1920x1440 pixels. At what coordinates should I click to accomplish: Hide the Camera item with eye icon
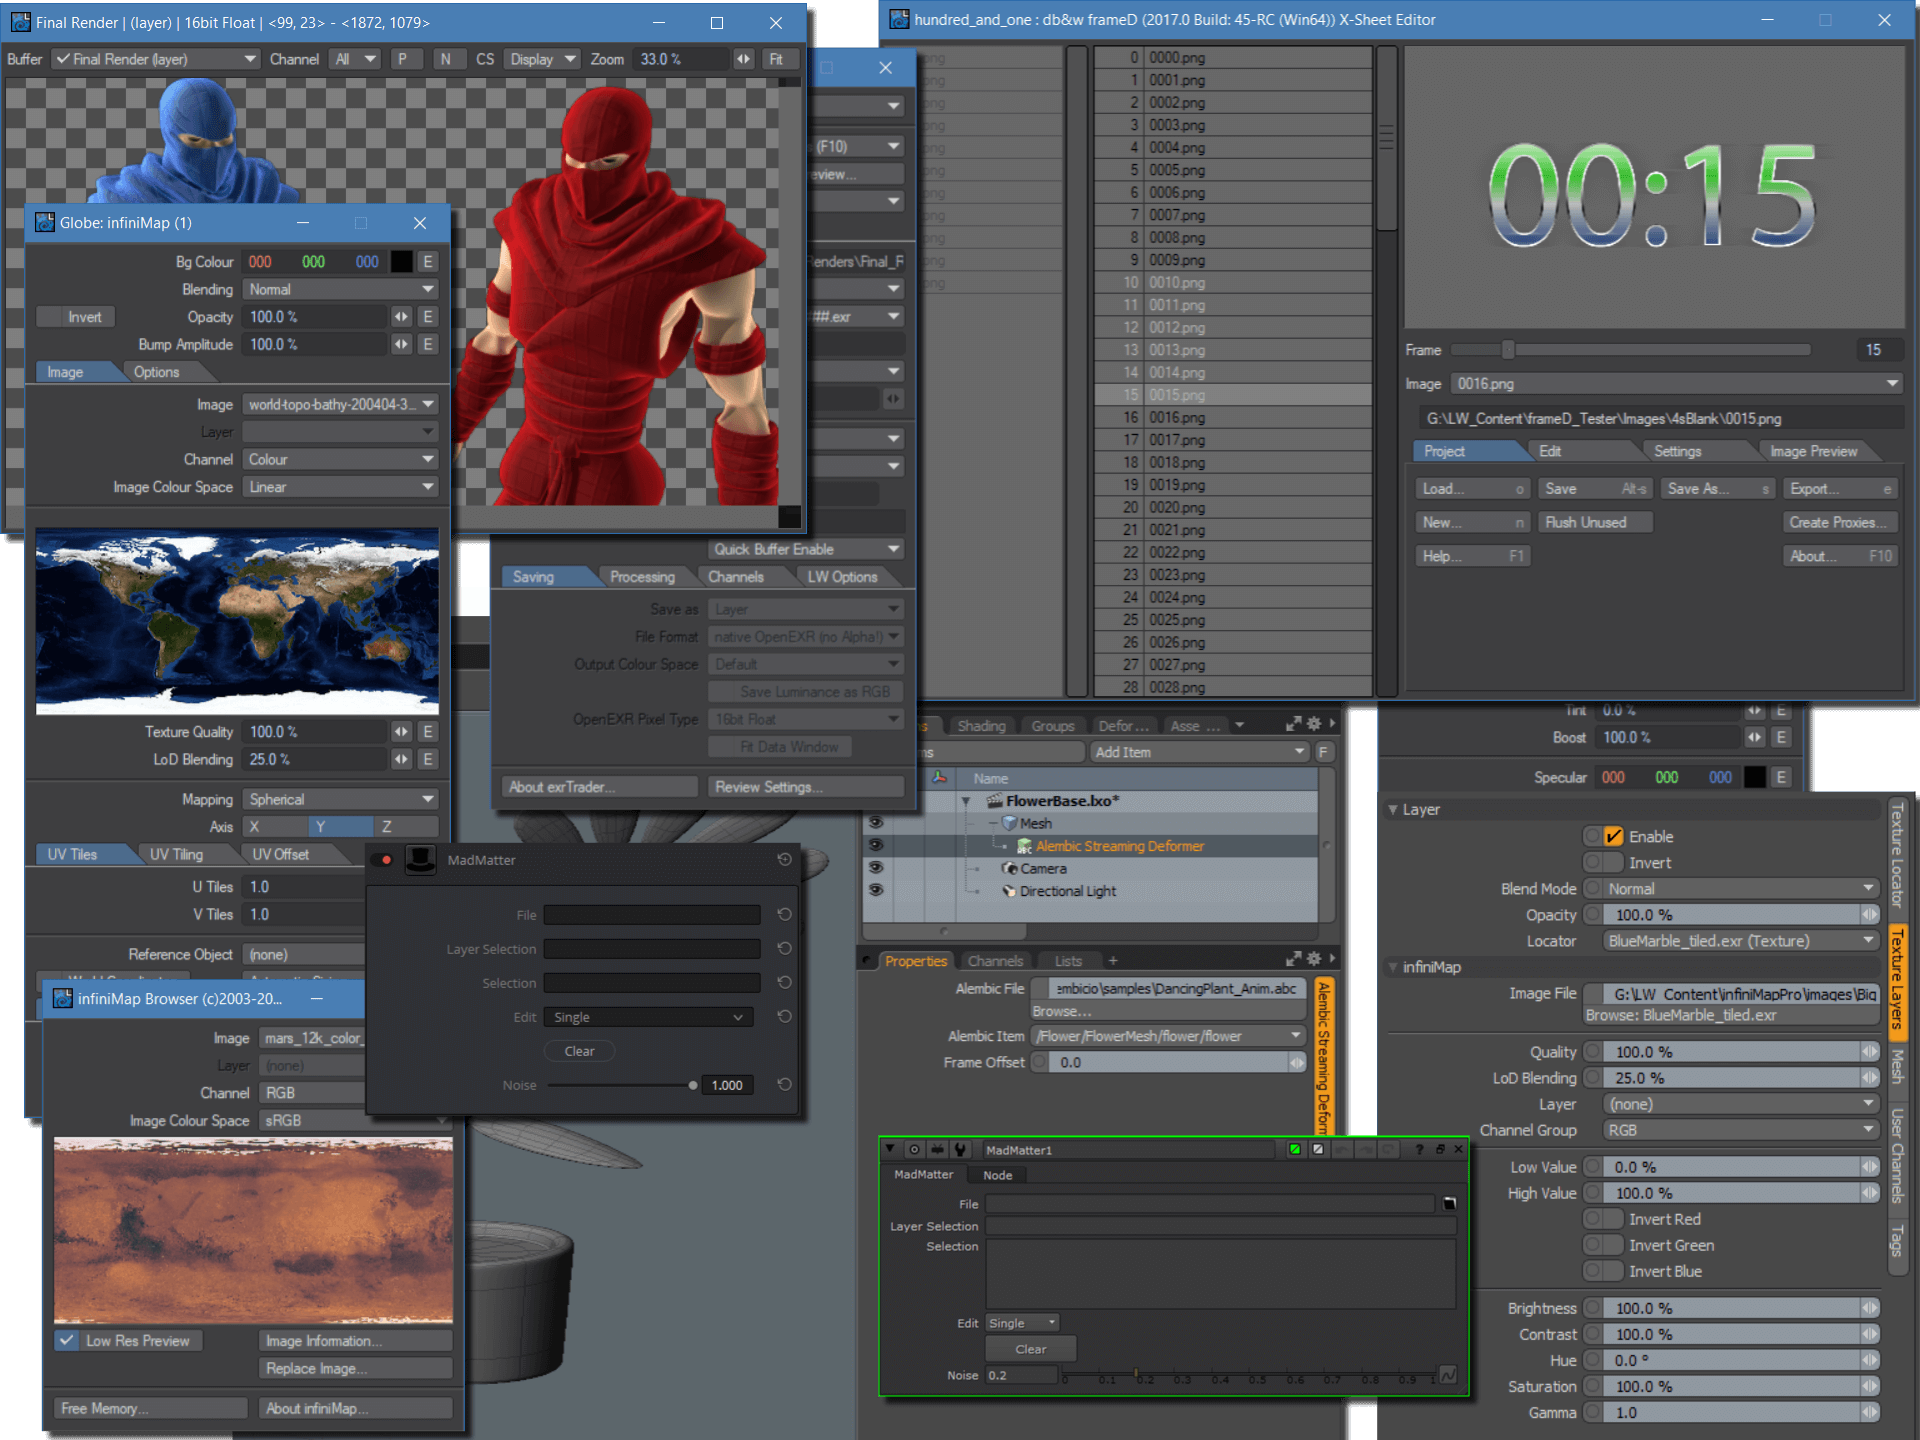pyautogui.click(x=876, y=868)
